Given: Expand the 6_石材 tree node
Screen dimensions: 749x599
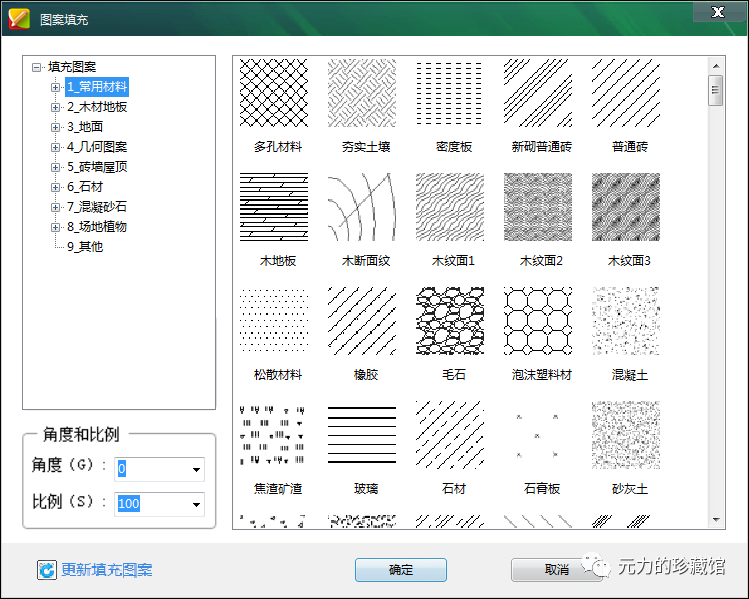Looking at the screenshot, I should pyautogui.click(x=55, y=187).
